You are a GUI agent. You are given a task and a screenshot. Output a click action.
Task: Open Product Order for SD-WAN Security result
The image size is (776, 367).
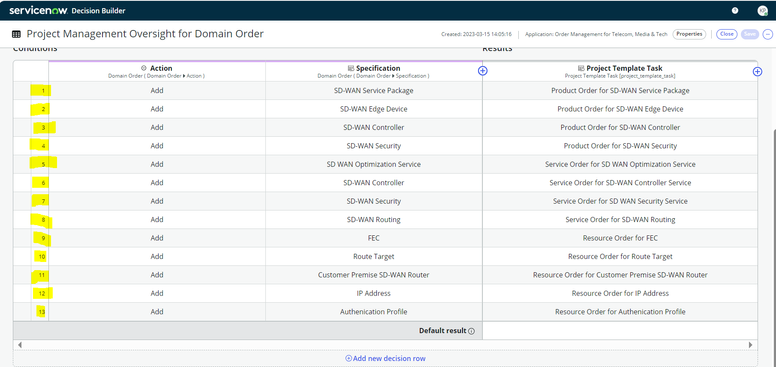(620, 146)
